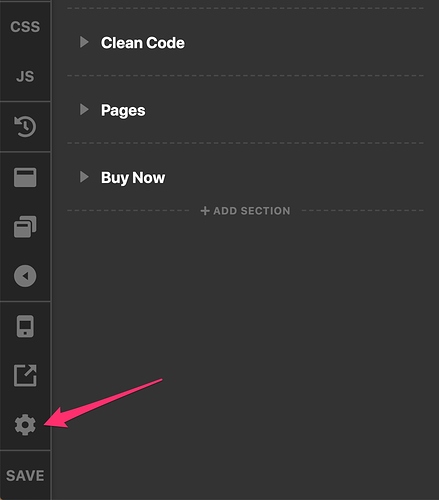Open the JS editor in sidebar
This screenshot has height=500, width=439.
(x=25, y=77)
